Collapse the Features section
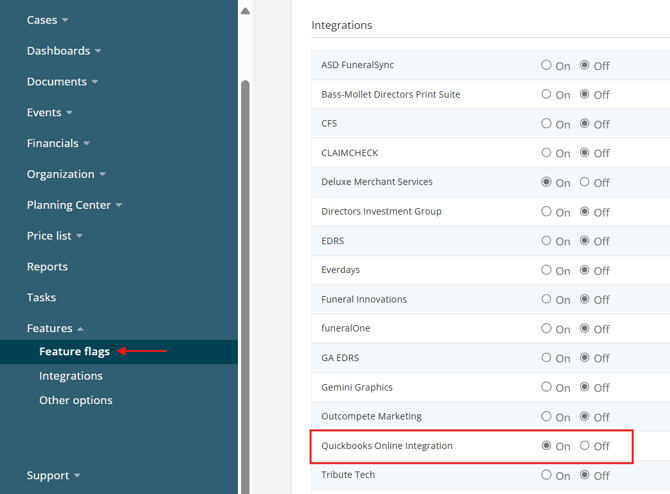Image resolution: width=670 pixels, height=494 pixels. pos(55,328)
